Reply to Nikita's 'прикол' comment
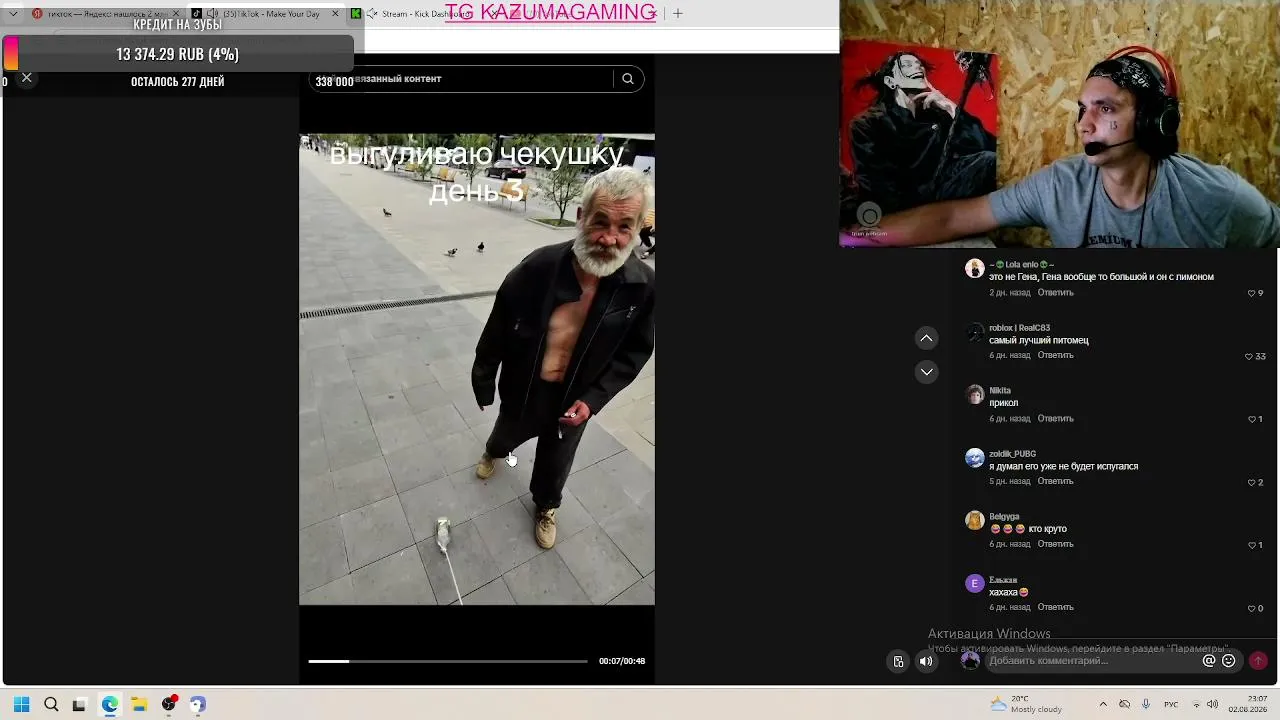The height and width of the screenshot is (720, 1280). (x=1055, y=419)
